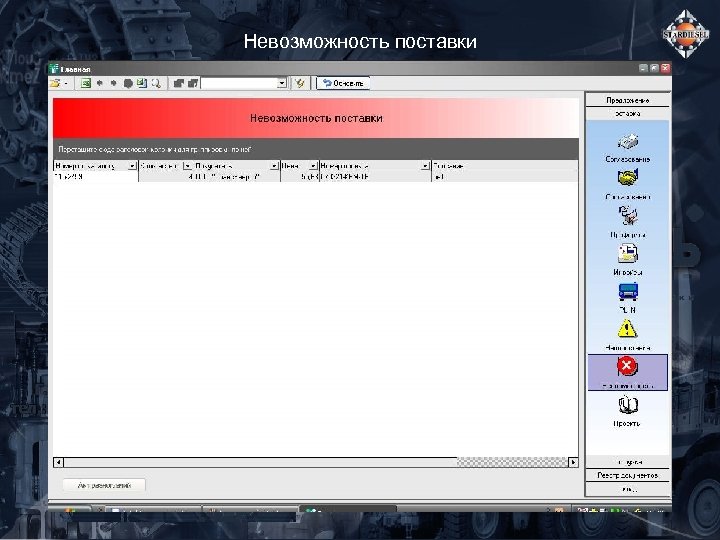Select the red X Невозможность поставки side icon

(627, 372)
